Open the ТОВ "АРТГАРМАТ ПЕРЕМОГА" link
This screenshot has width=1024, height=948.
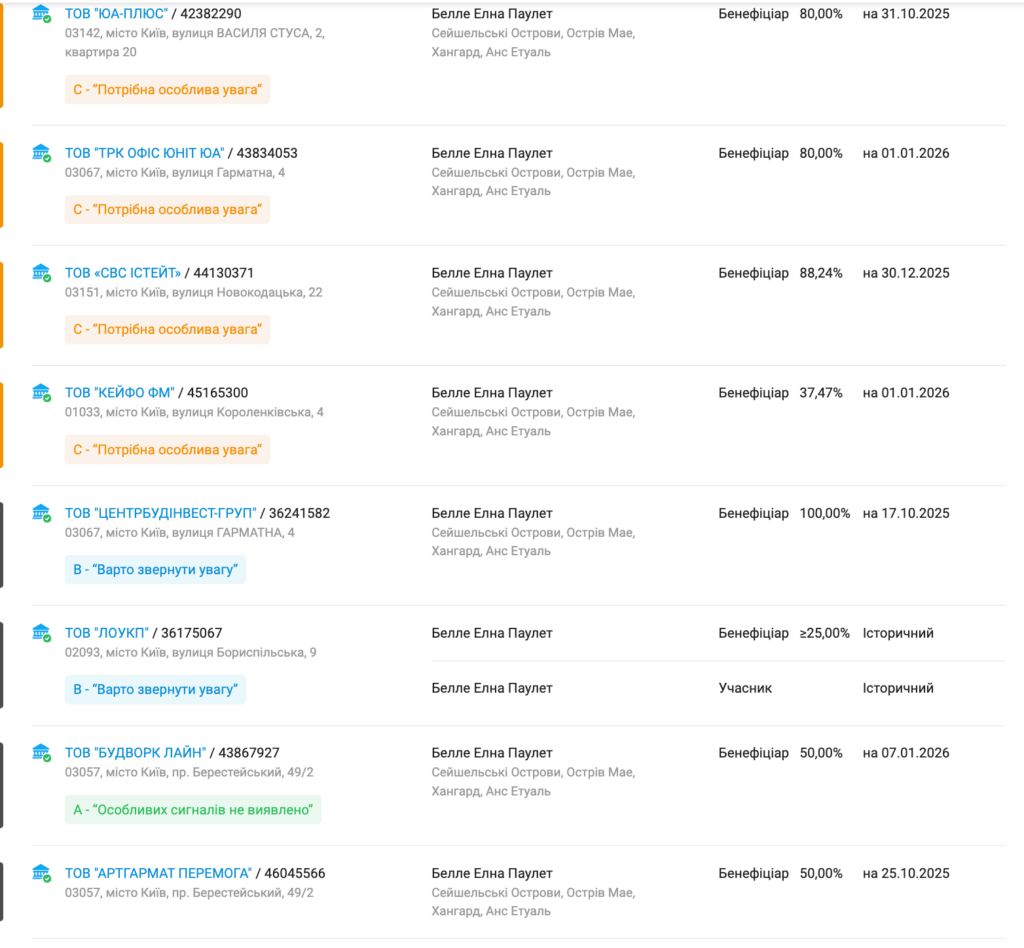click(158, 873)
